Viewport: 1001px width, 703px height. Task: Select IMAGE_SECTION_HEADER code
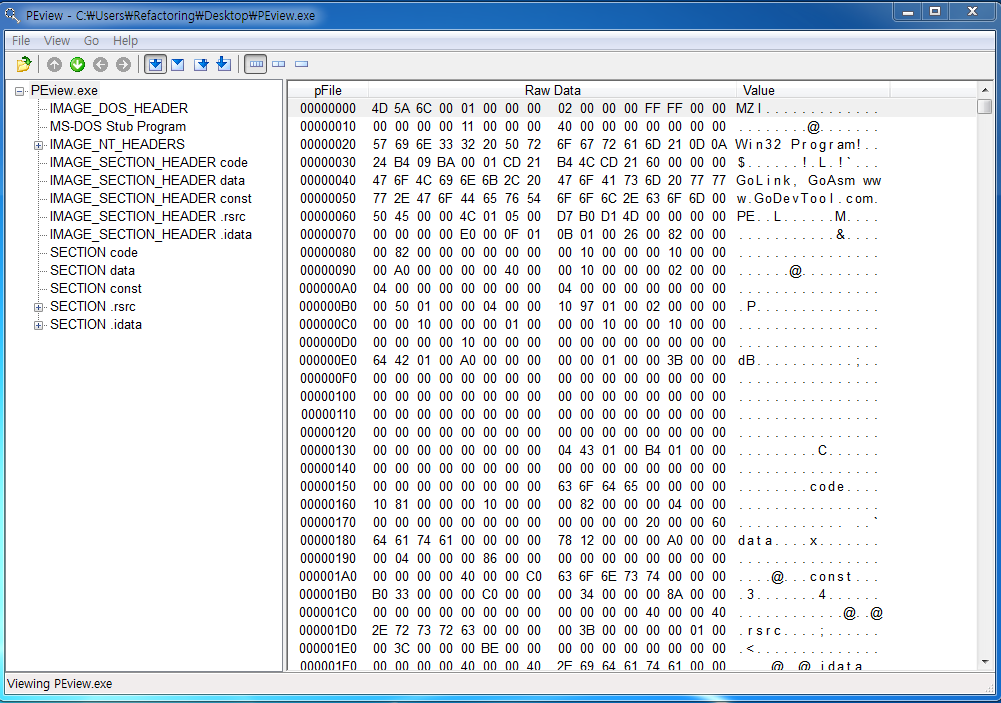click(x=149, y=162)
